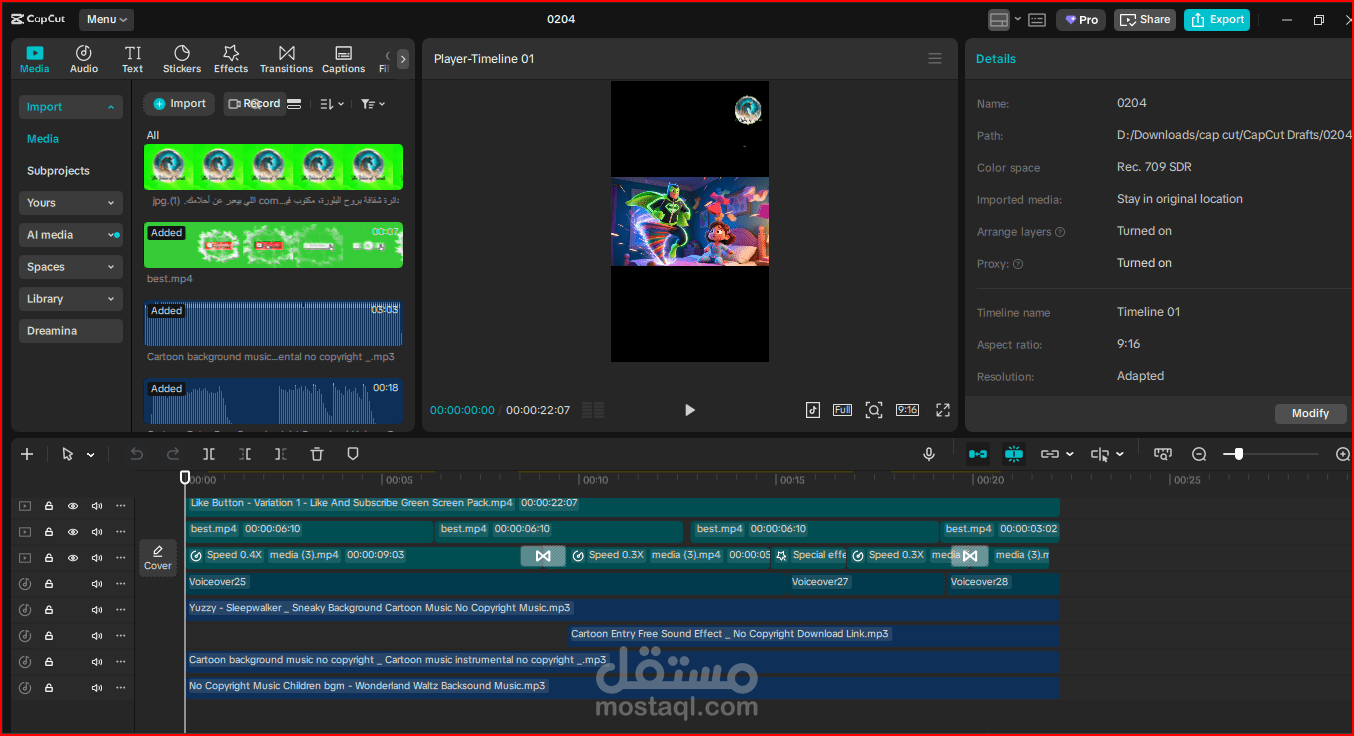This screenshot has width=1354, height=736.
Task: Redo the timeline action
Action: (173, 454)
